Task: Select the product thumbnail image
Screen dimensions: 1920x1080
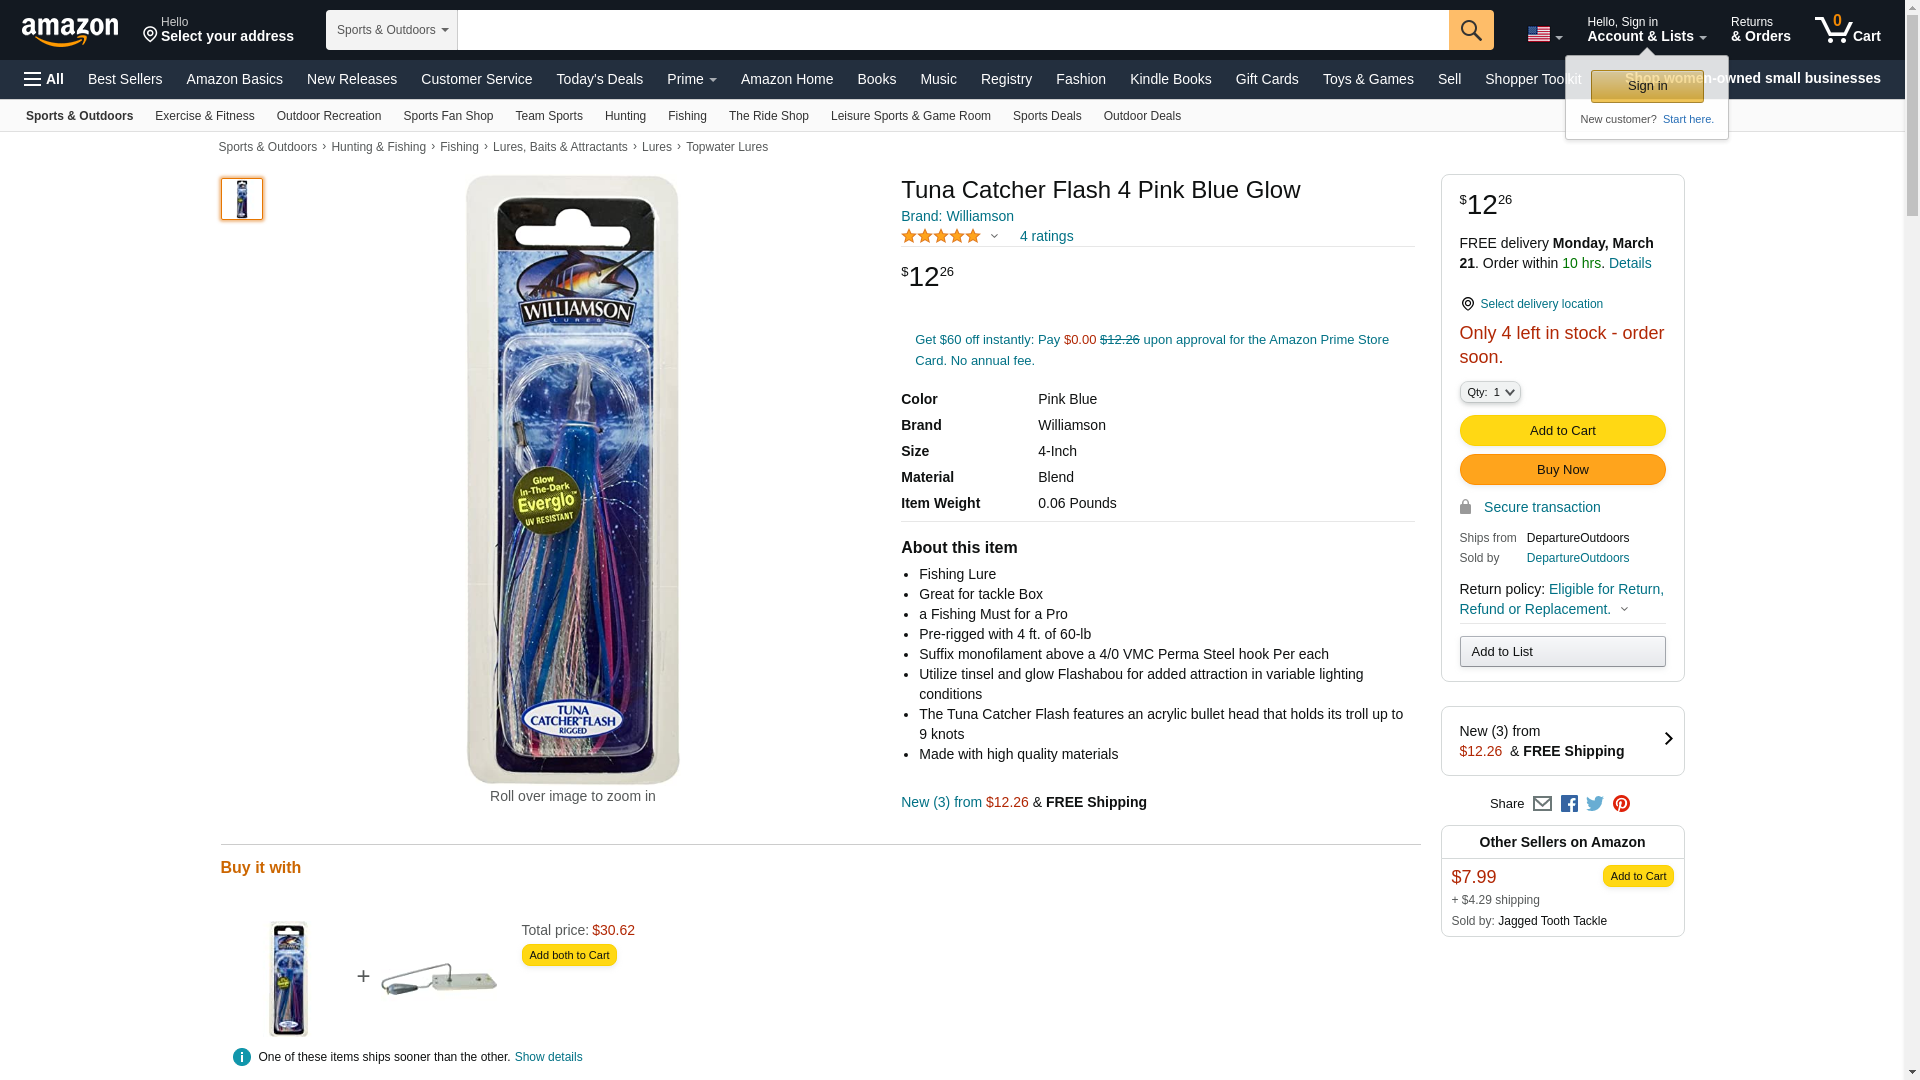Action: 242,199
